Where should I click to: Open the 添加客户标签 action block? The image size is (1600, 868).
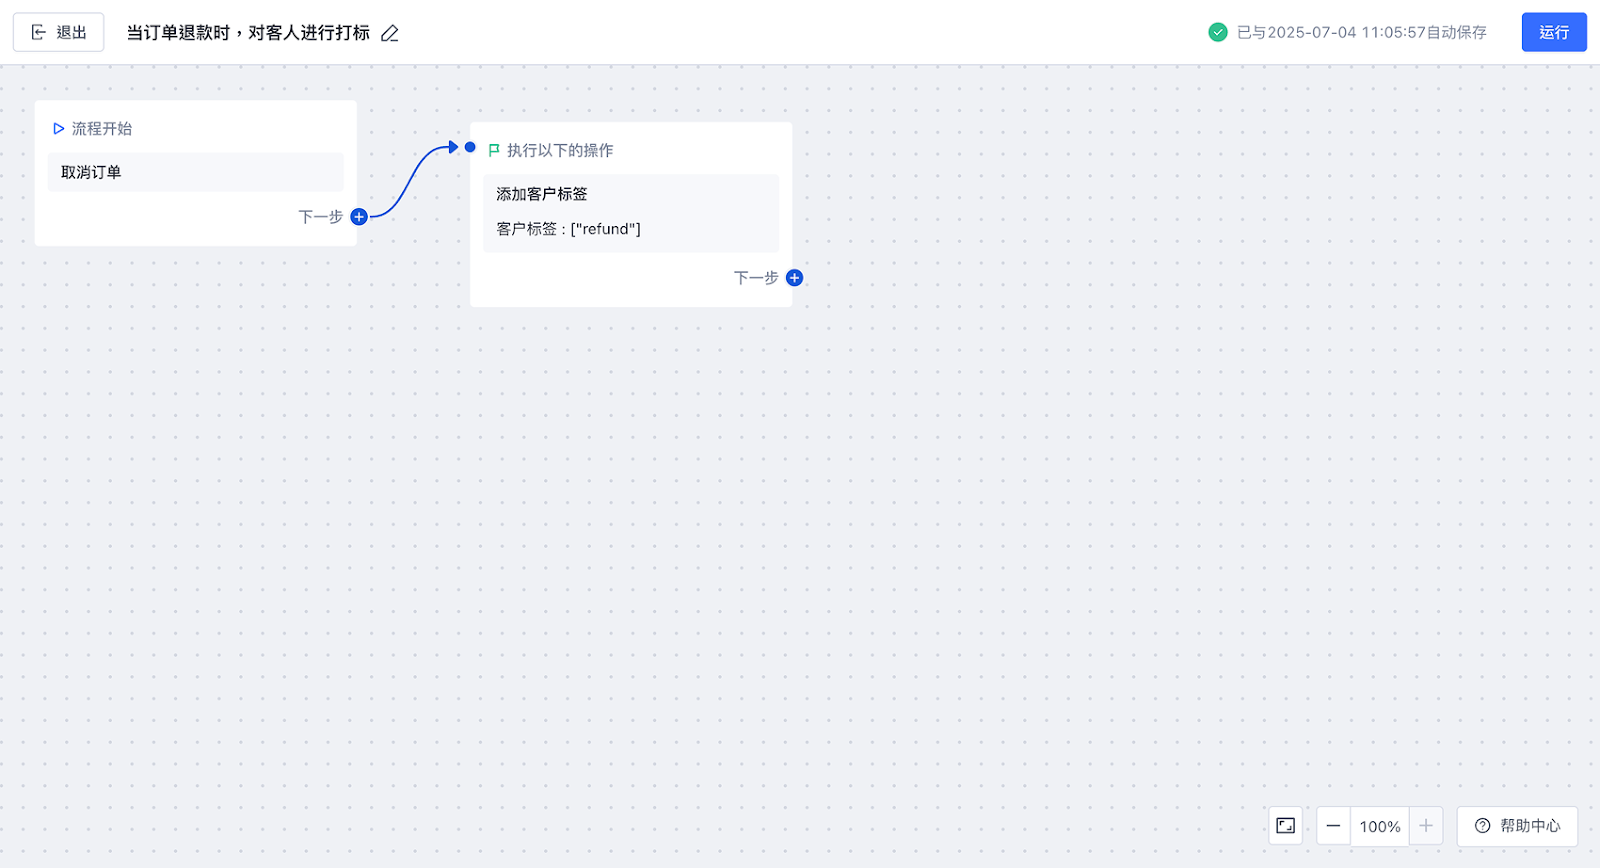tap(631, 213)
